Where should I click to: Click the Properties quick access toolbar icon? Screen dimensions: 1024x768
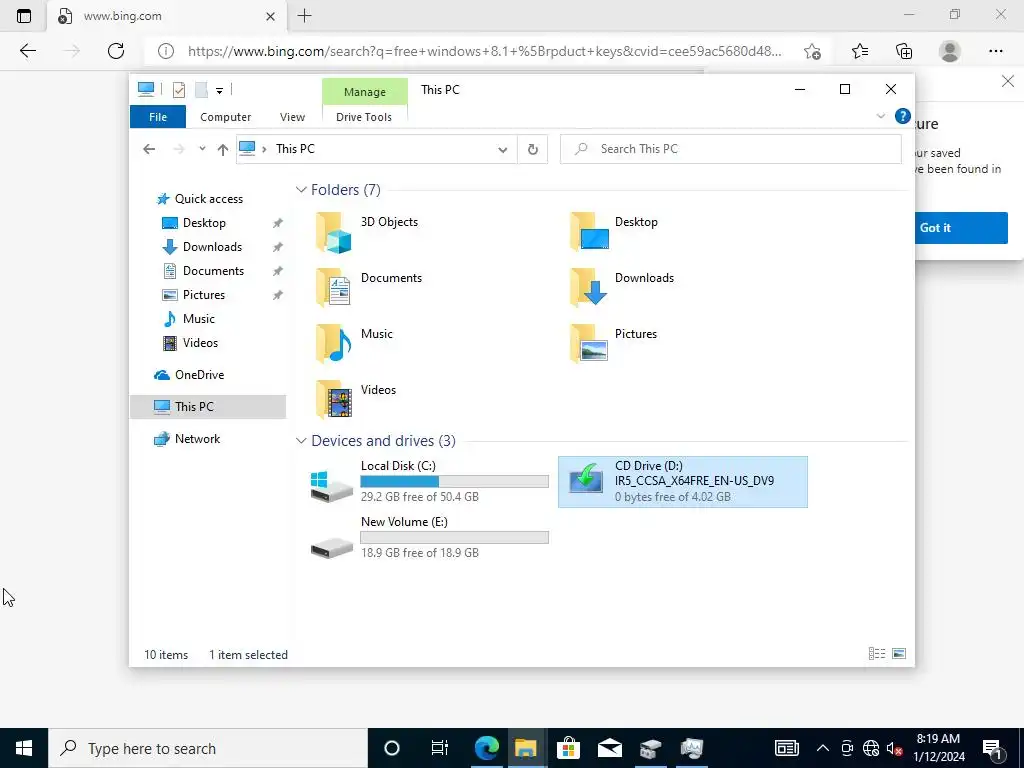coord(178,89)
